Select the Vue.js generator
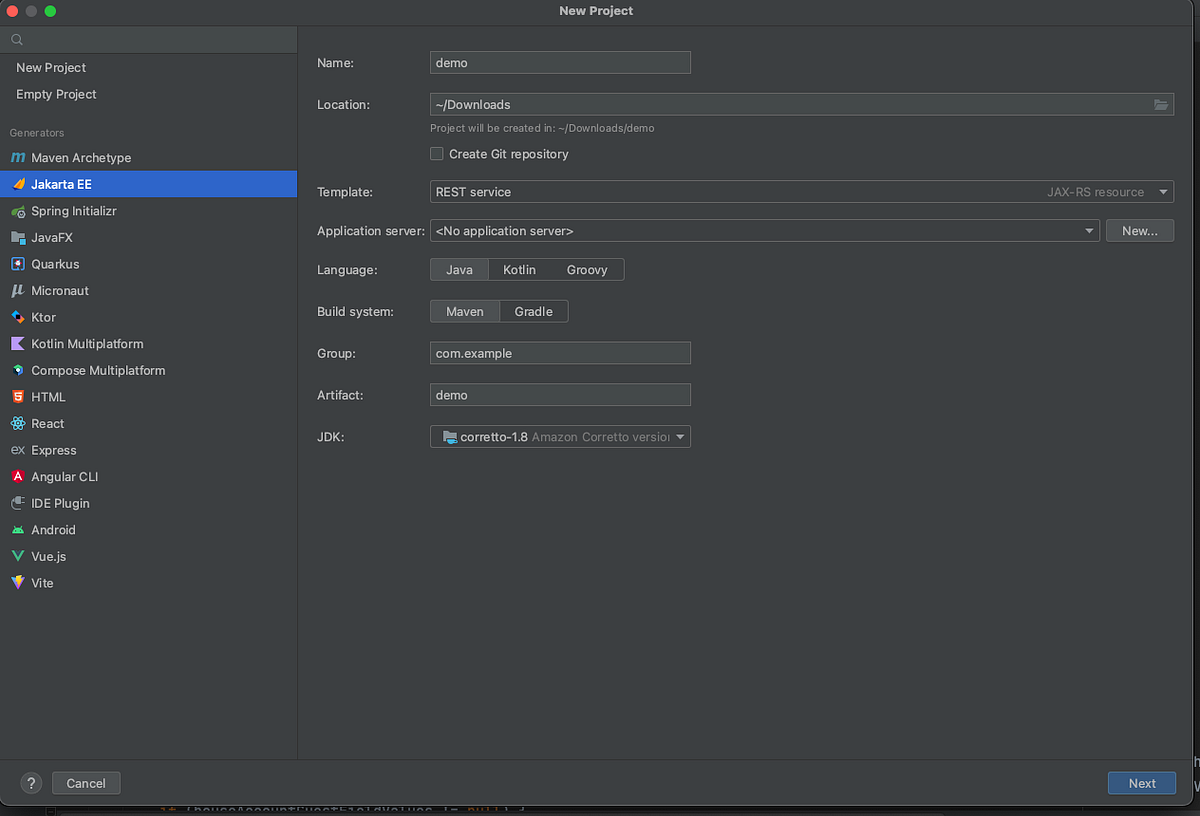Viewport: 1200px width, 816px height. [49, 556]
